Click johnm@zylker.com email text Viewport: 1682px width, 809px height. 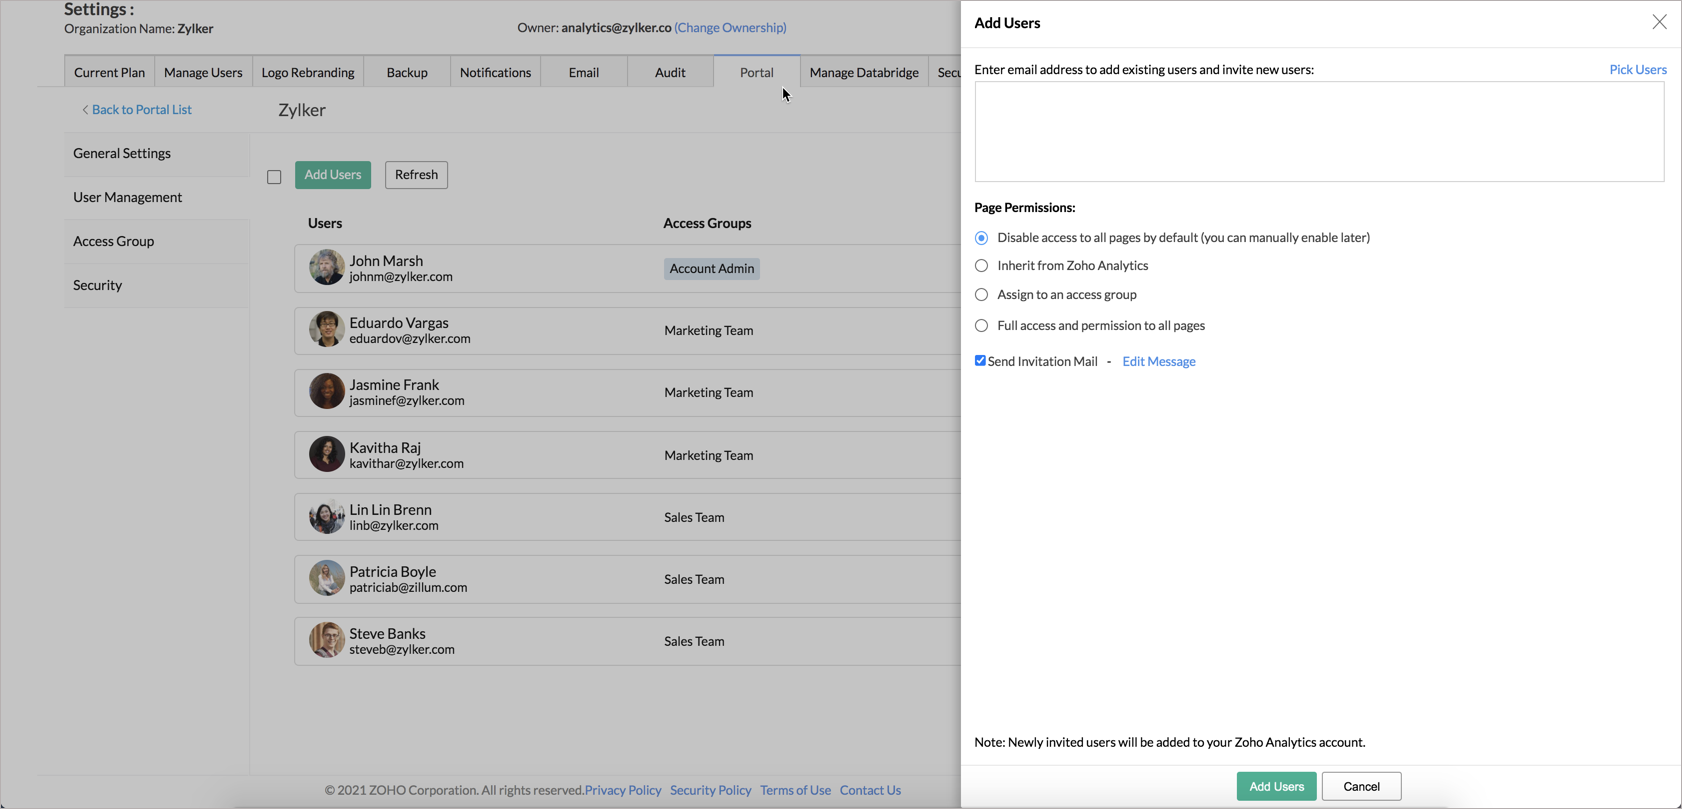(401, 277)
